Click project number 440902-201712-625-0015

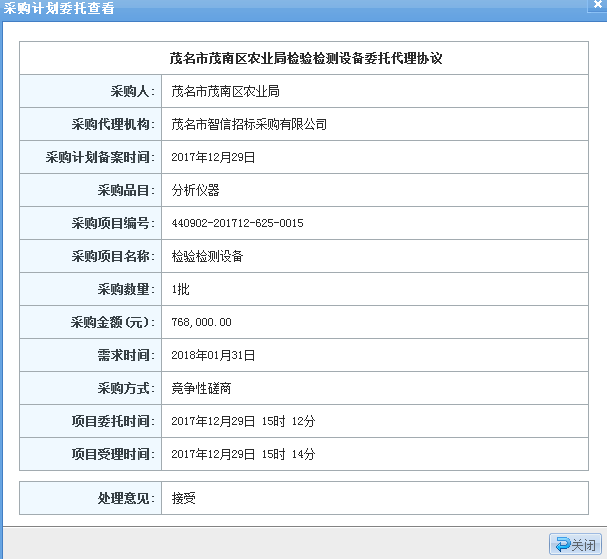click(237, 223)
